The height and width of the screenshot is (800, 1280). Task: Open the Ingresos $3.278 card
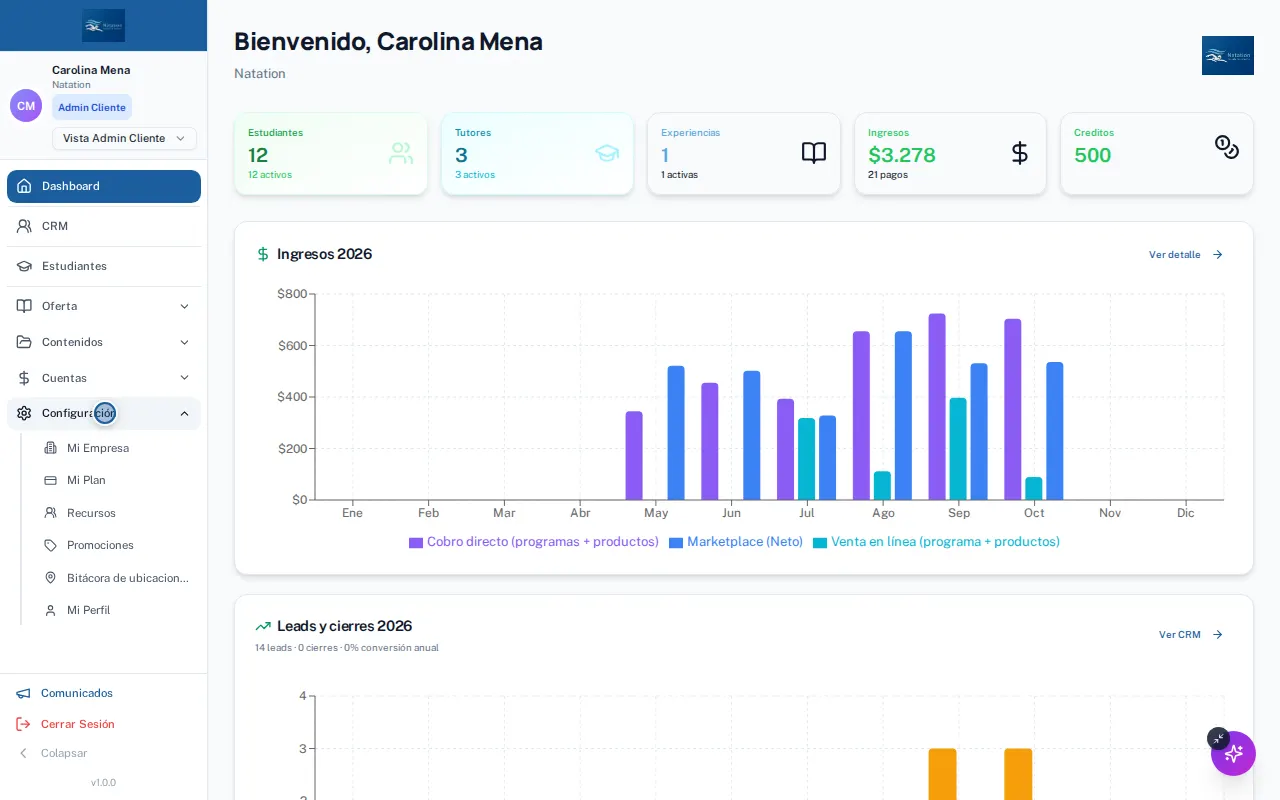[x=950, y=153]
